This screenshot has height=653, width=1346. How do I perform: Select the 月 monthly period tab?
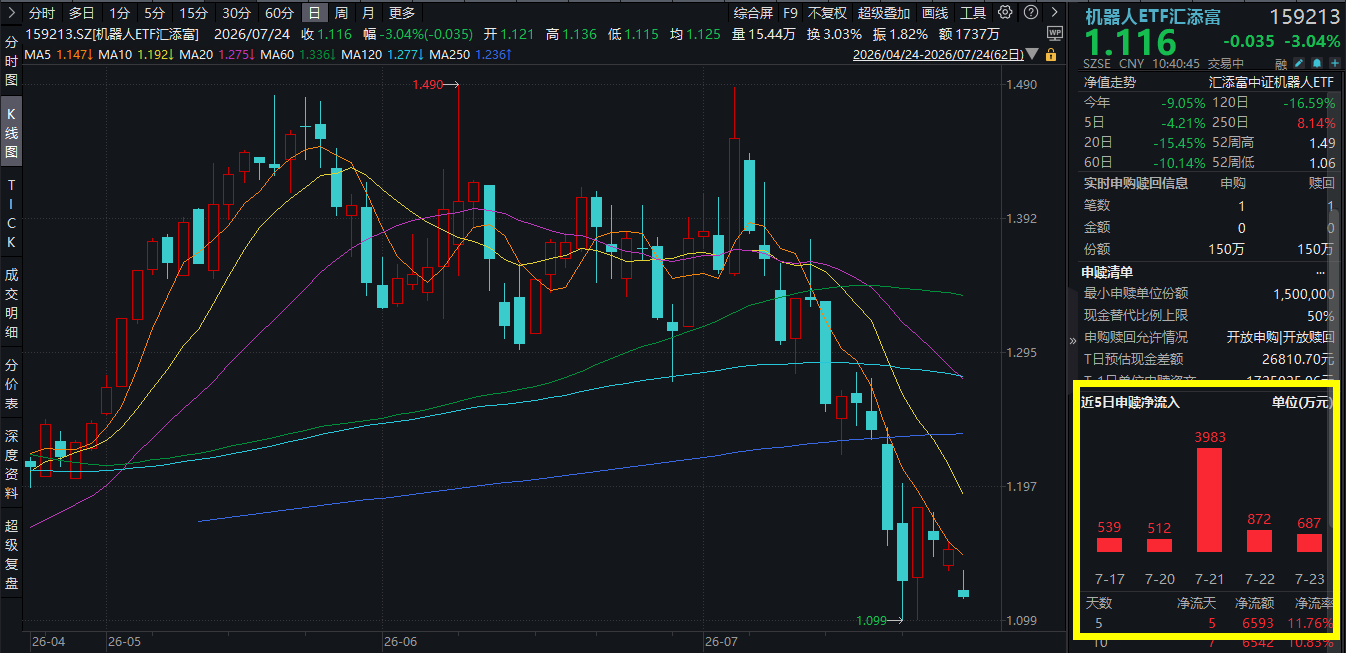pyautogui.click(x=368, y=13)
